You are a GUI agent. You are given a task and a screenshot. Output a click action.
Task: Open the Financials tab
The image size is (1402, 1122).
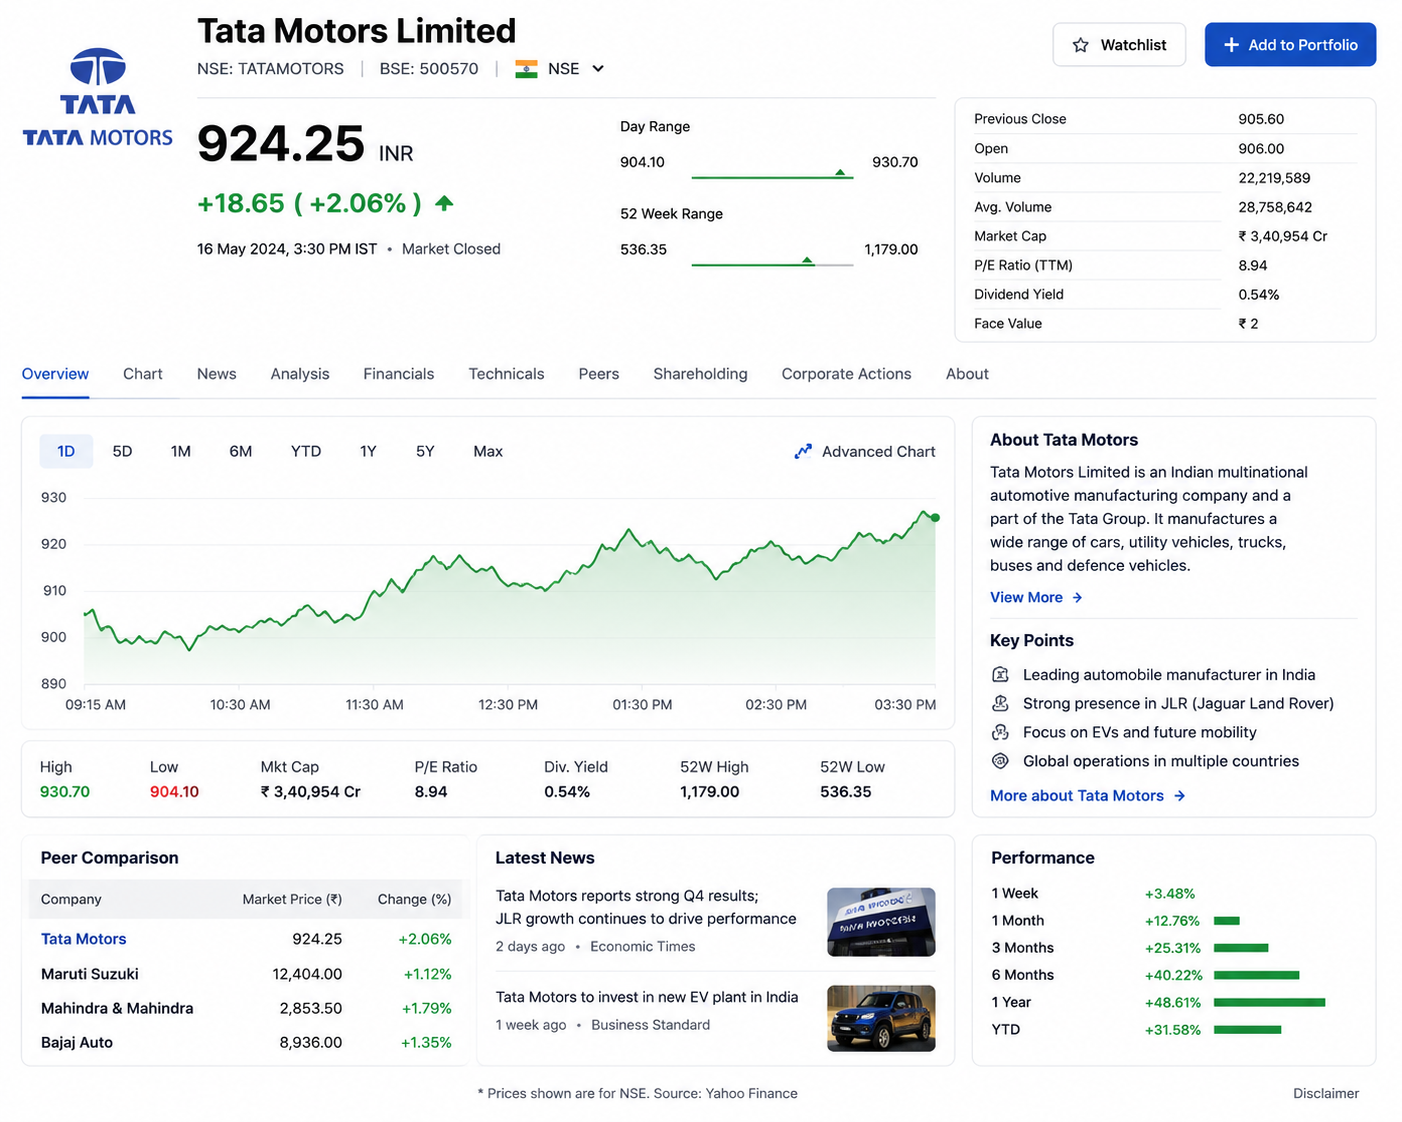pyautogui.click(x=399, y=374)
